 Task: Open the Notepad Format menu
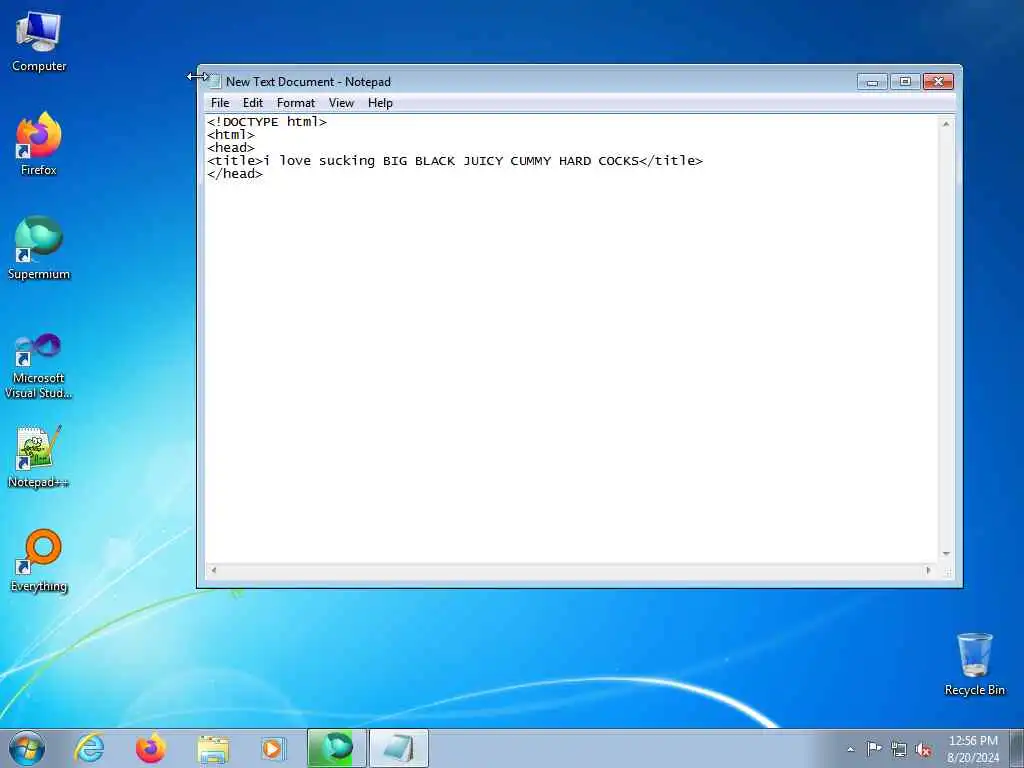coord(296,103)
